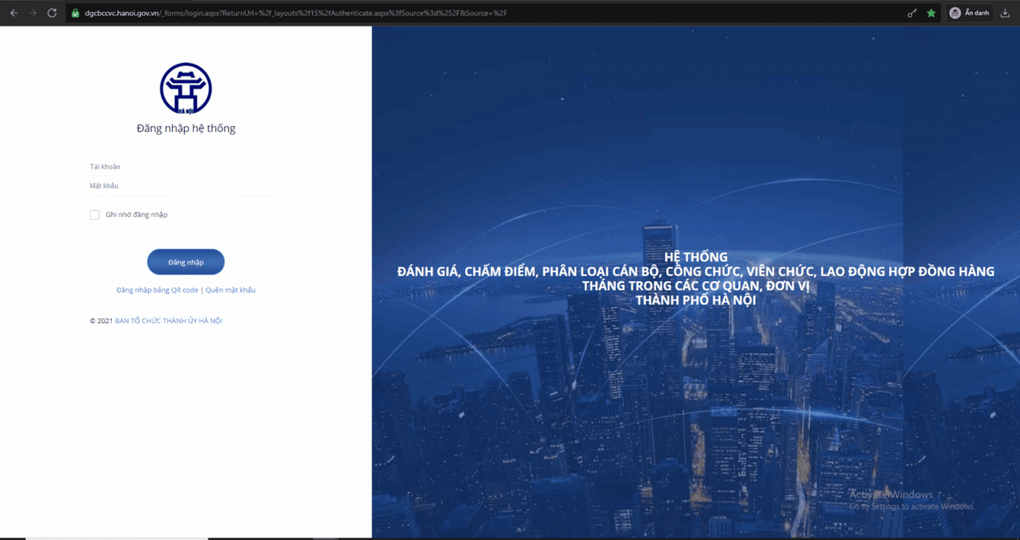Click the 'Ghi nhớ đăng nhập' label text
Image resolution: width=1020 pixels, height=540 pixels.
137,215
